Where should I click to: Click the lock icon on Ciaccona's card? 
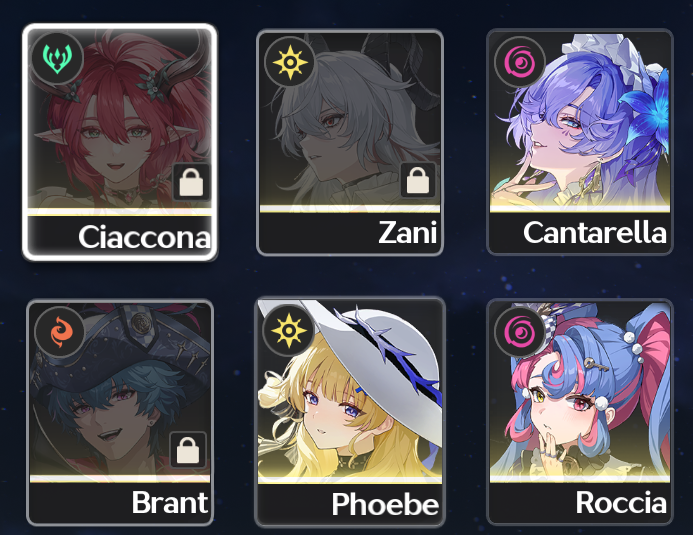(x=191, y=182)
